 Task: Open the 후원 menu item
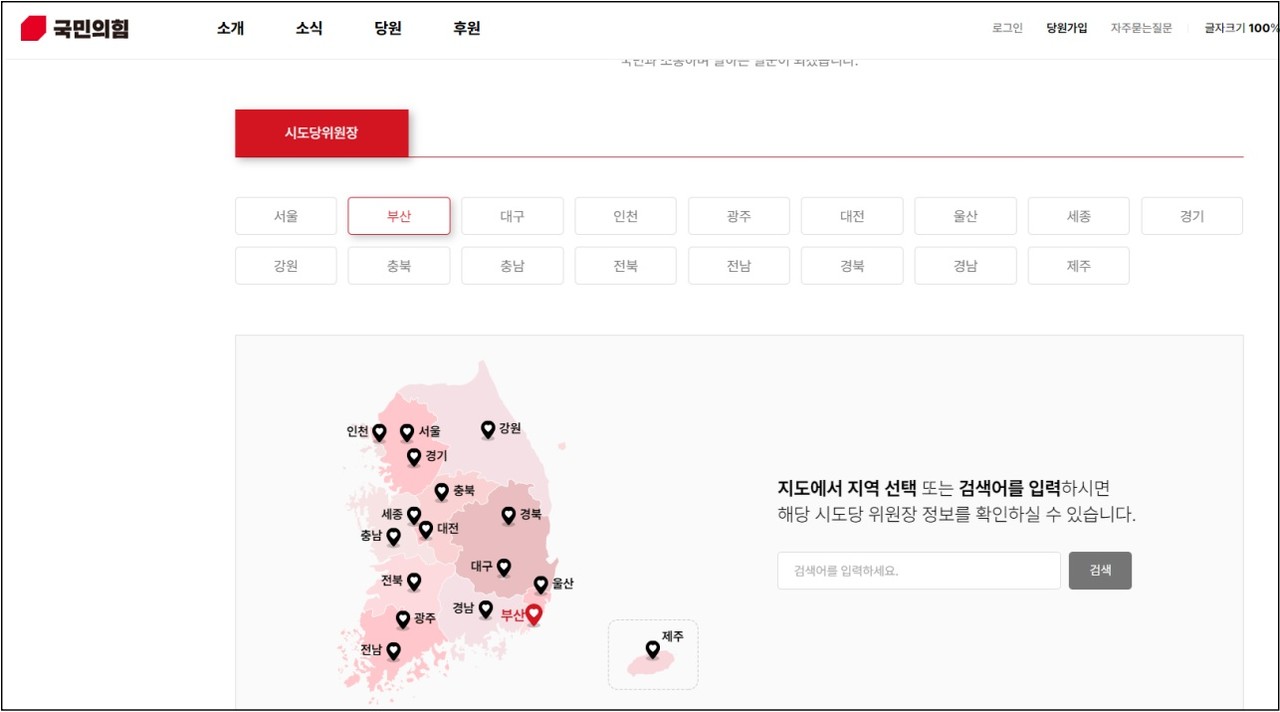[x=464, y=28]
